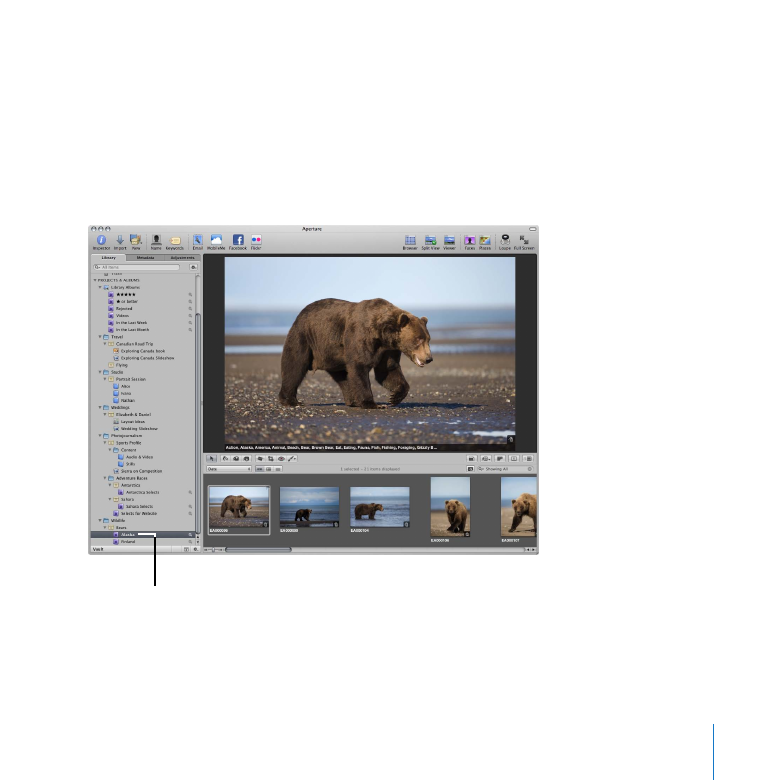780x780 pixels.
Task: Collapse the Weddings folder triangle
Action: click(100, 407)
